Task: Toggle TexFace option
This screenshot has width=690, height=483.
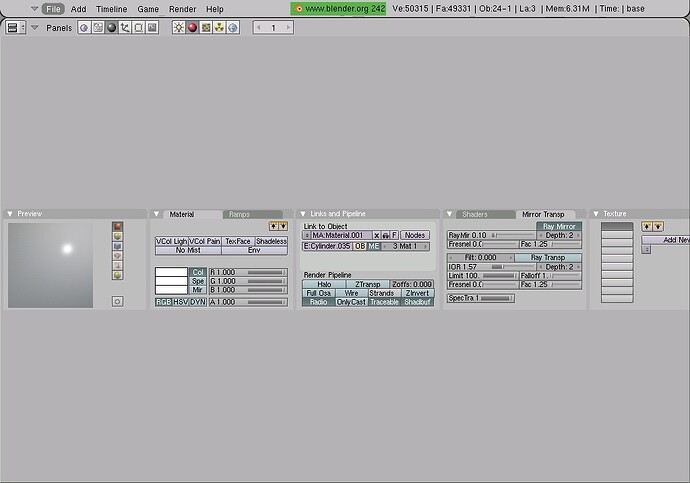Action: [x=238, y=241]
